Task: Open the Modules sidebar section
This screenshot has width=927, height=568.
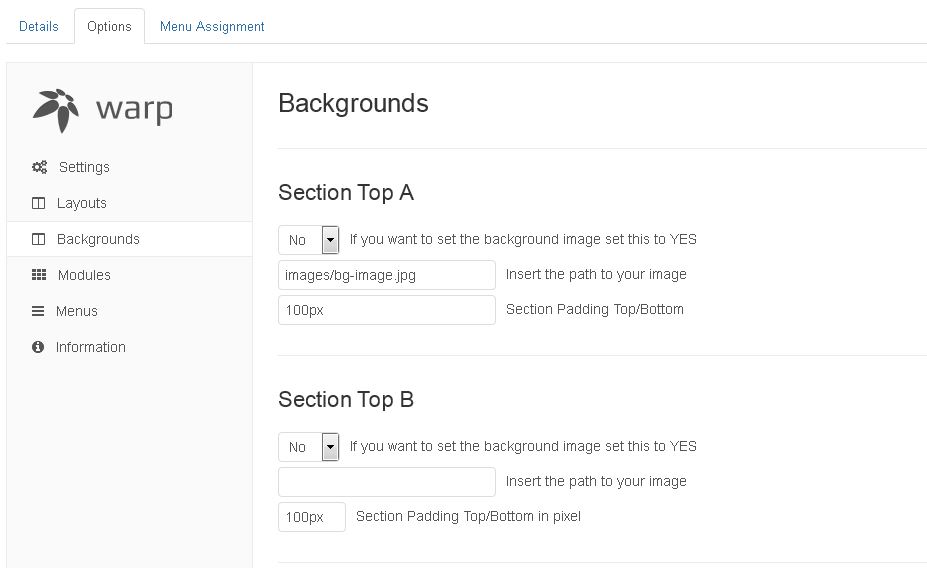Action: [x=84, y=275]
